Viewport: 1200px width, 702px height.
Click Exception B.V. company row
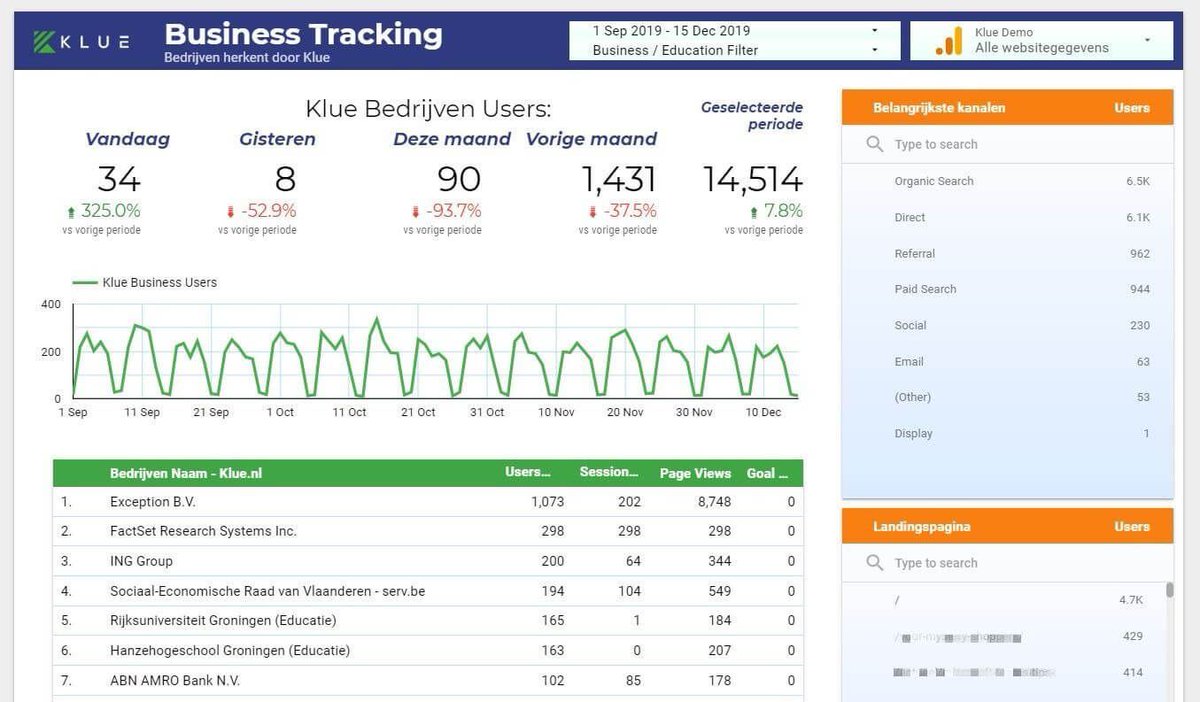(x=428, y=501)
